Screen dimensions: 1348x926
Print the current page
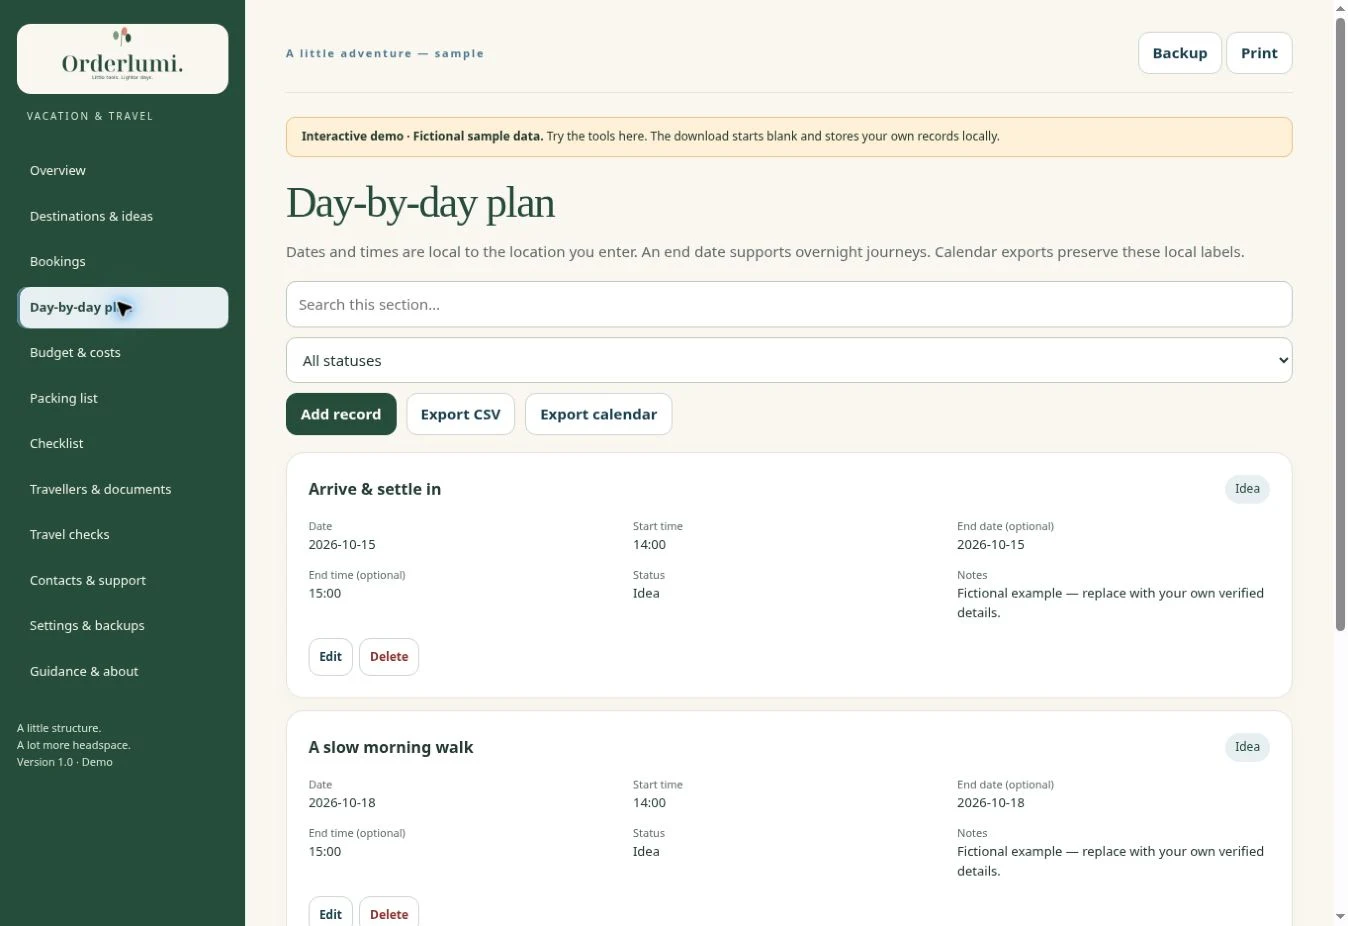click(1259, 53)
